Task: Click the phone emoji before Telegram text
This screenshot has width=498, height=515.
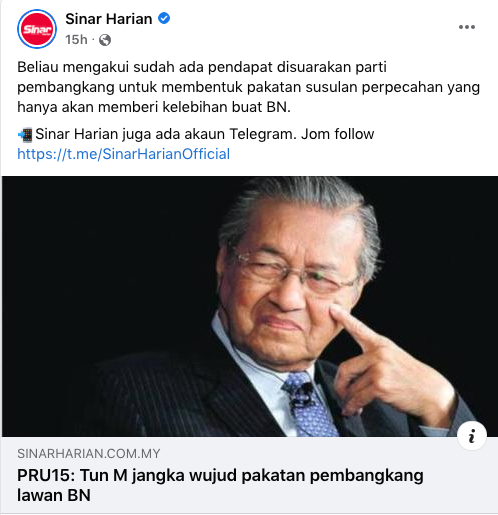Action: tap(25, 135)
